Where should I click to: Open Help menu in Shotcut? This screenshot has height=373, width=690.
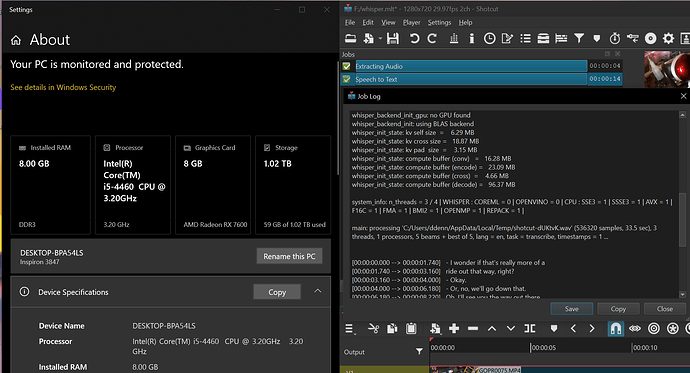(x=465, y=22)
